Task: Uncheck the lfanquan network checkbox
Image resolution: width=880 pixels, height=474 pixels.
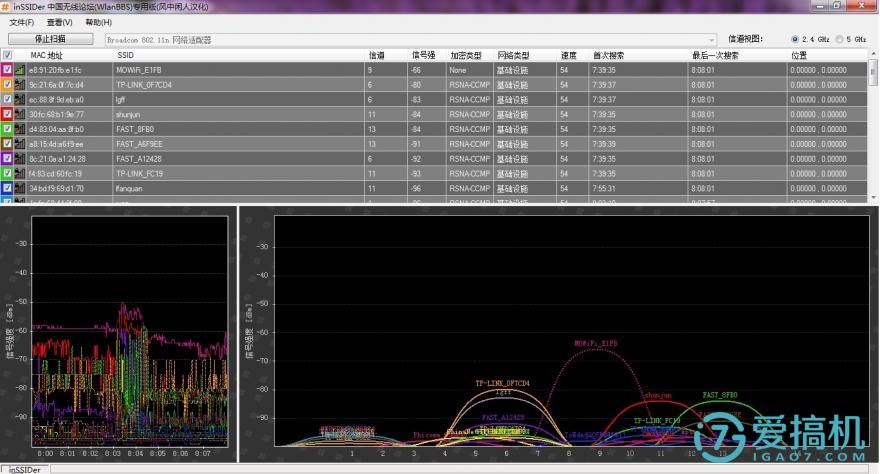Action: tap(7, 188)
